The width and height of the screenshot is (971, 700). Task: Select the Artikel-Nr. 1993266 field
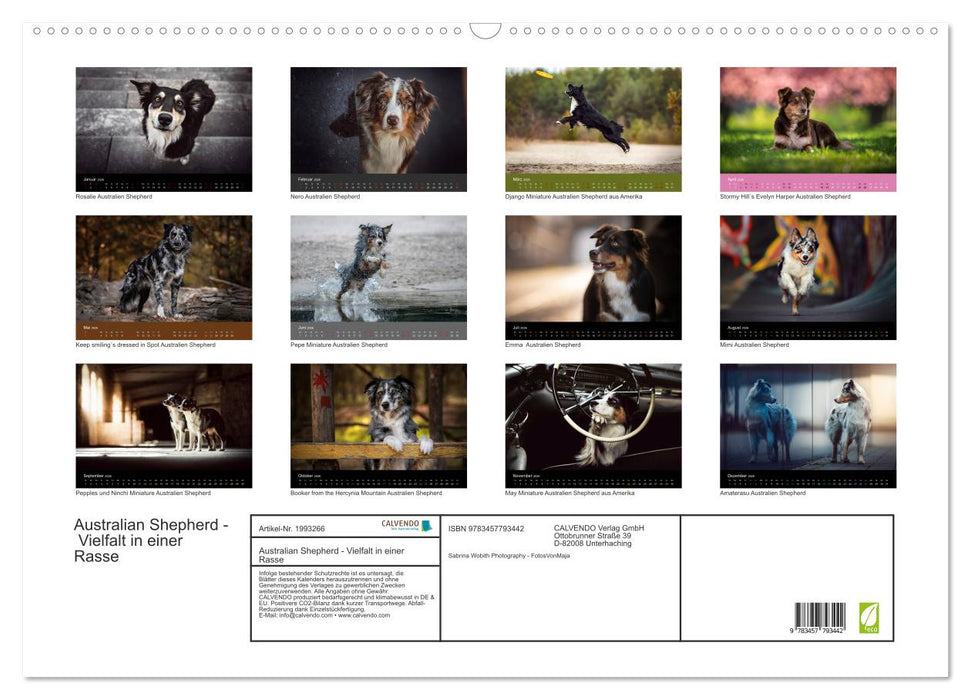click(292, 528)
